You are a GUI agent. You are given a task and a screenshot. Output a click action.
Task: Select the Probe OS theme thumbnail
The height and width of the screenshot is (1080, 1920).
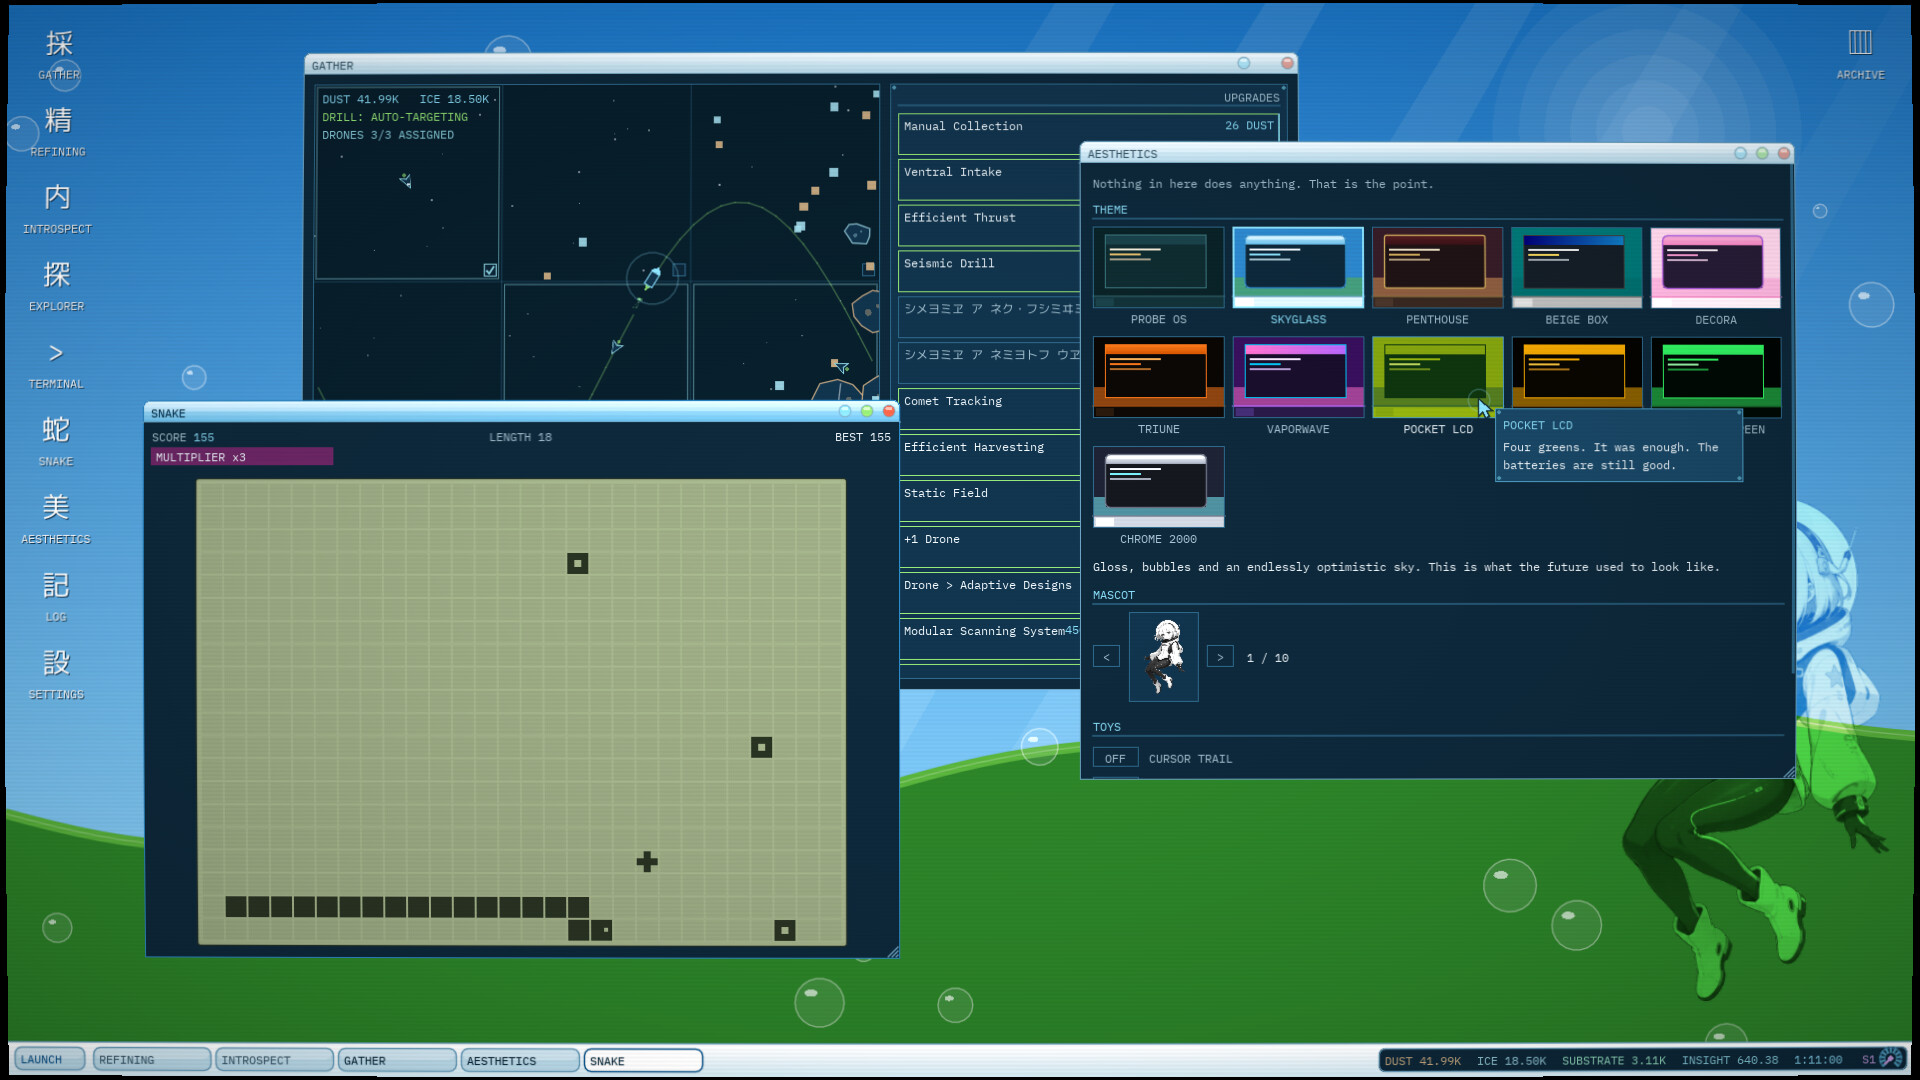coord(1158,267)
